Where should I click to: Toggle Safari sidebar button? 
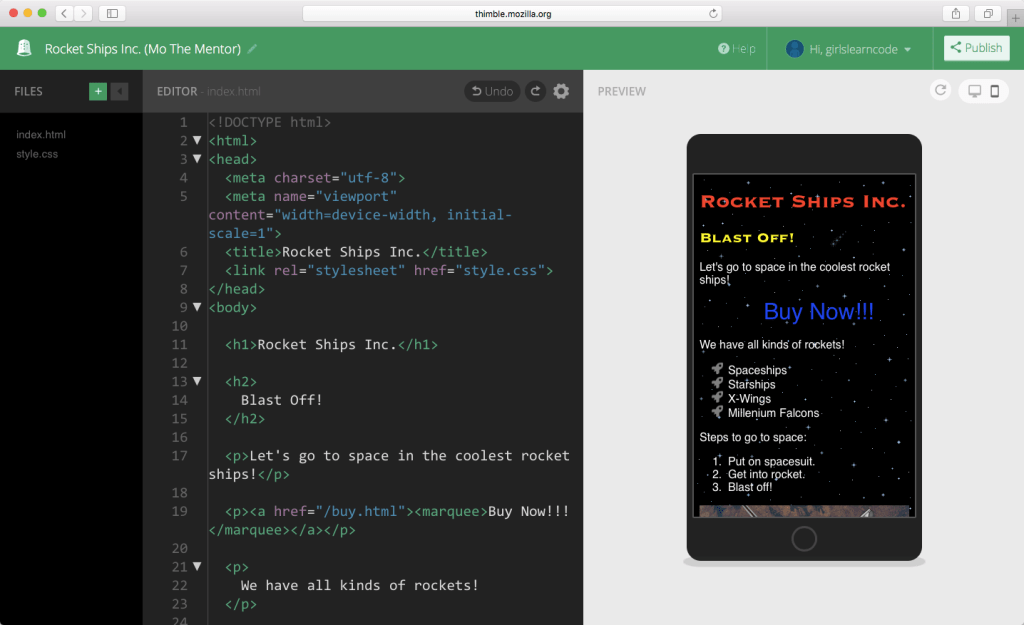click(111, 13)
